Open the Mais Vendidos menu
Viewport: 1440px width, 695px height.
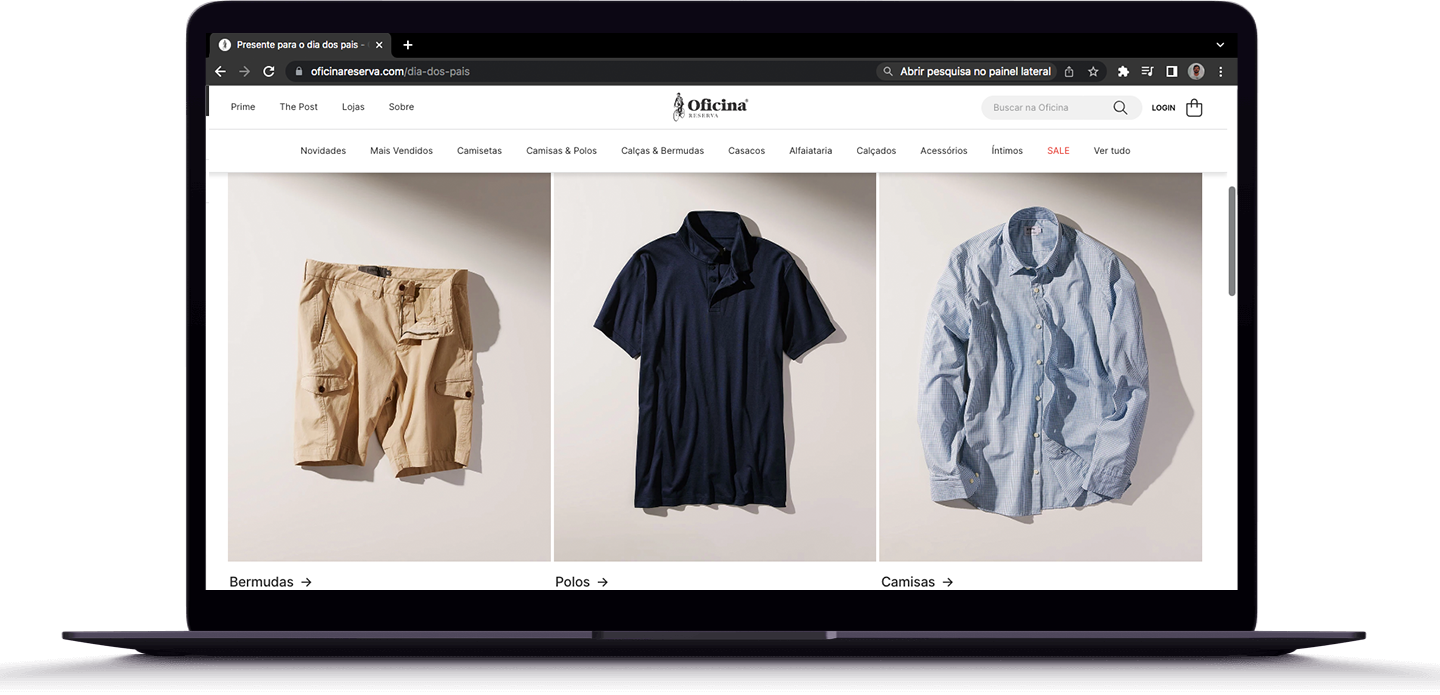[401, 151]
